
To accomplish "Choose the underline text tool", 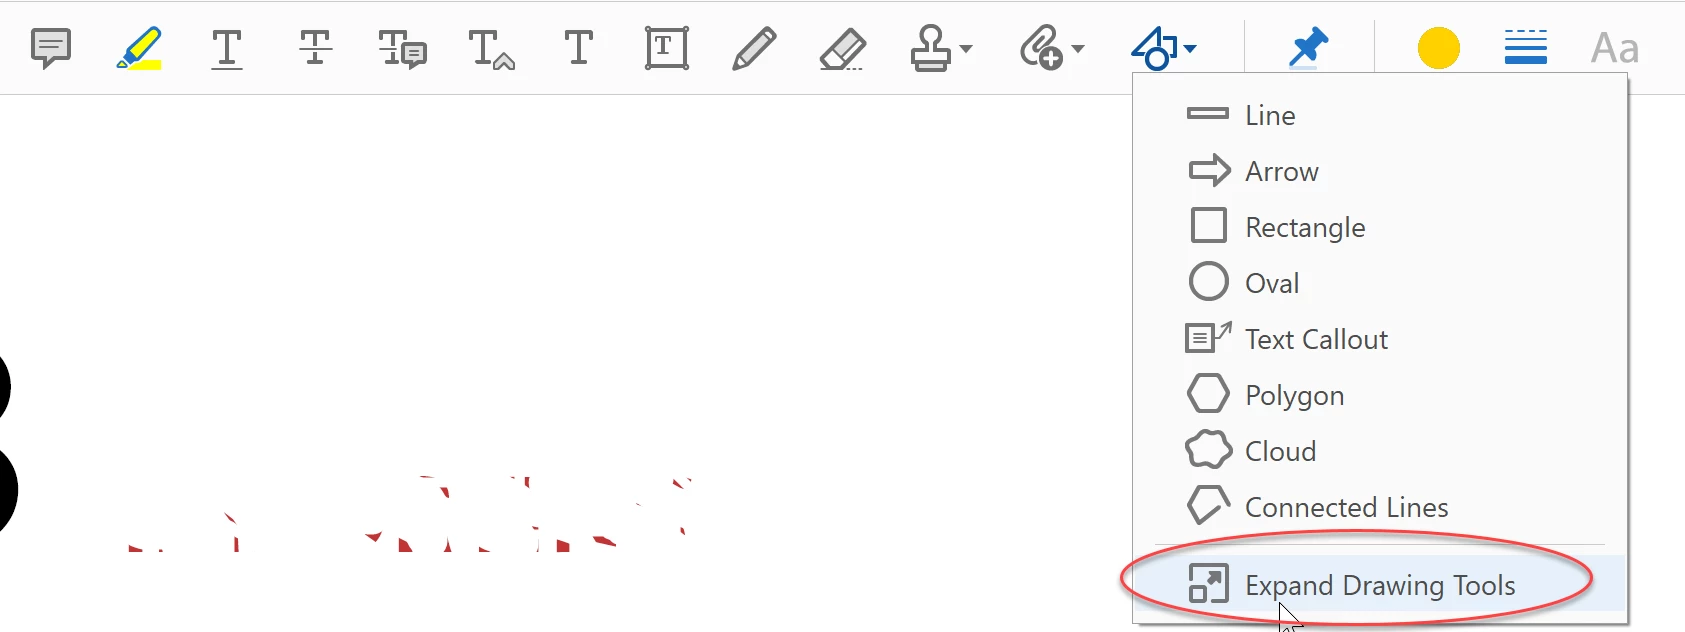I will coord(227,48).
